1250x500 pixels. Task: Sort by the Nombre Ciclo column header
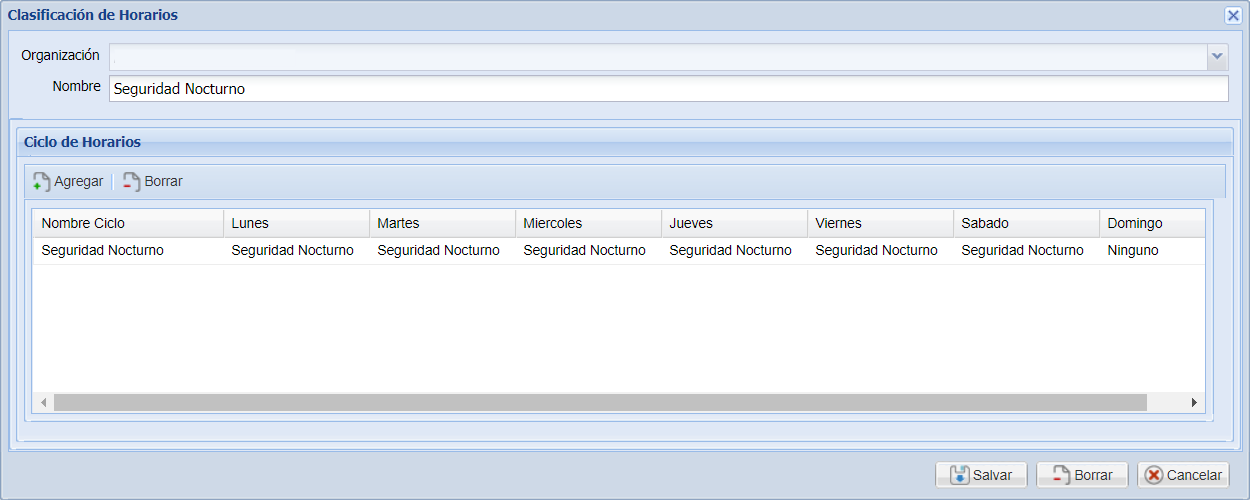[127, 223]
